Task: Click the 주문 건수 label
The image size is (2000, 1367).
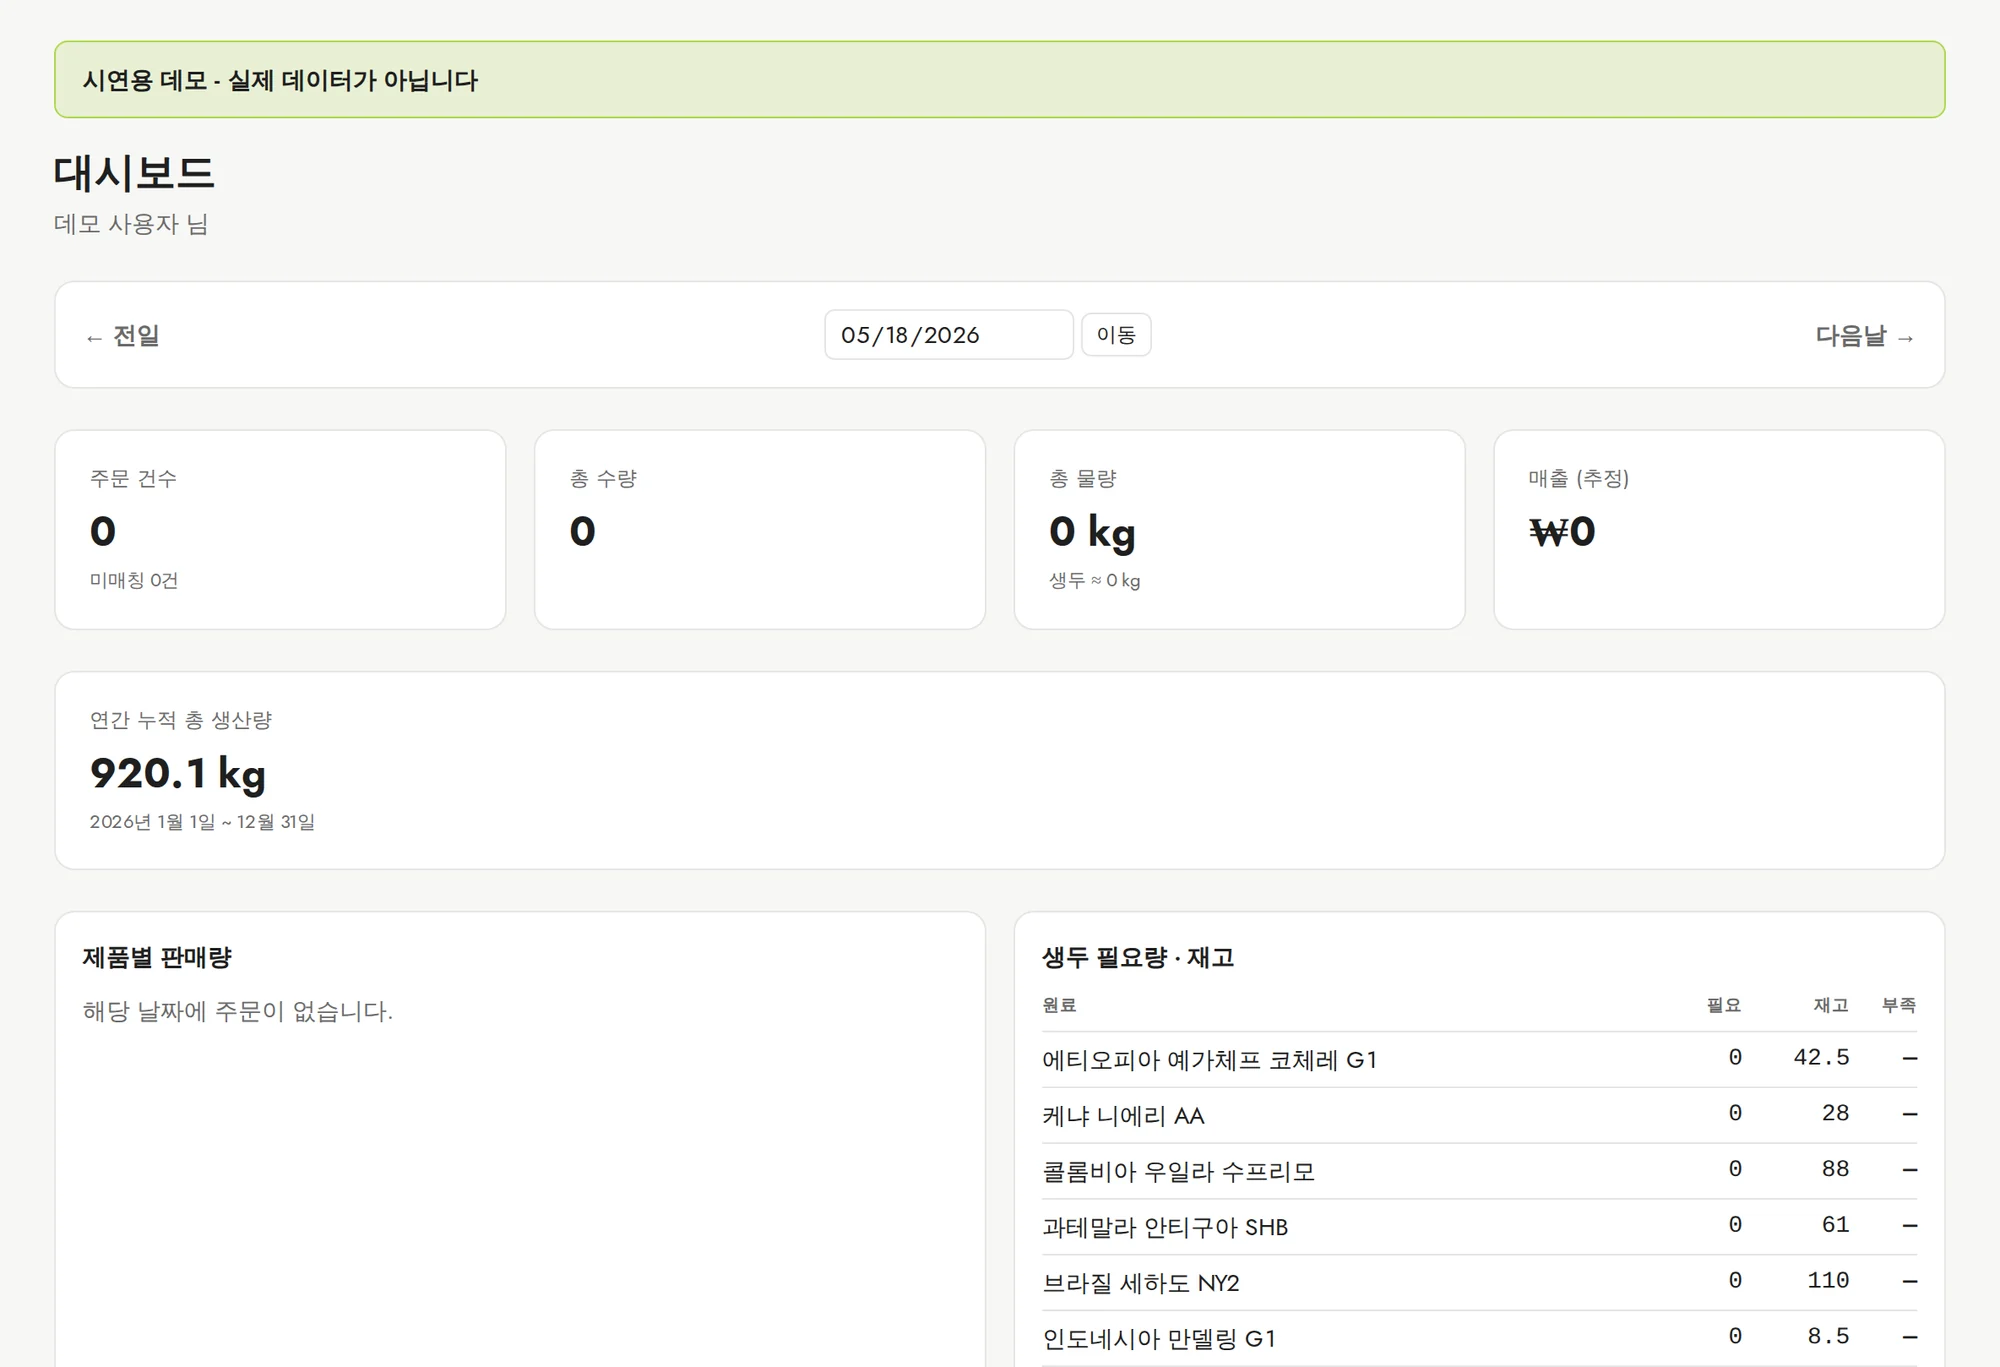Action: tap(133, 479)
